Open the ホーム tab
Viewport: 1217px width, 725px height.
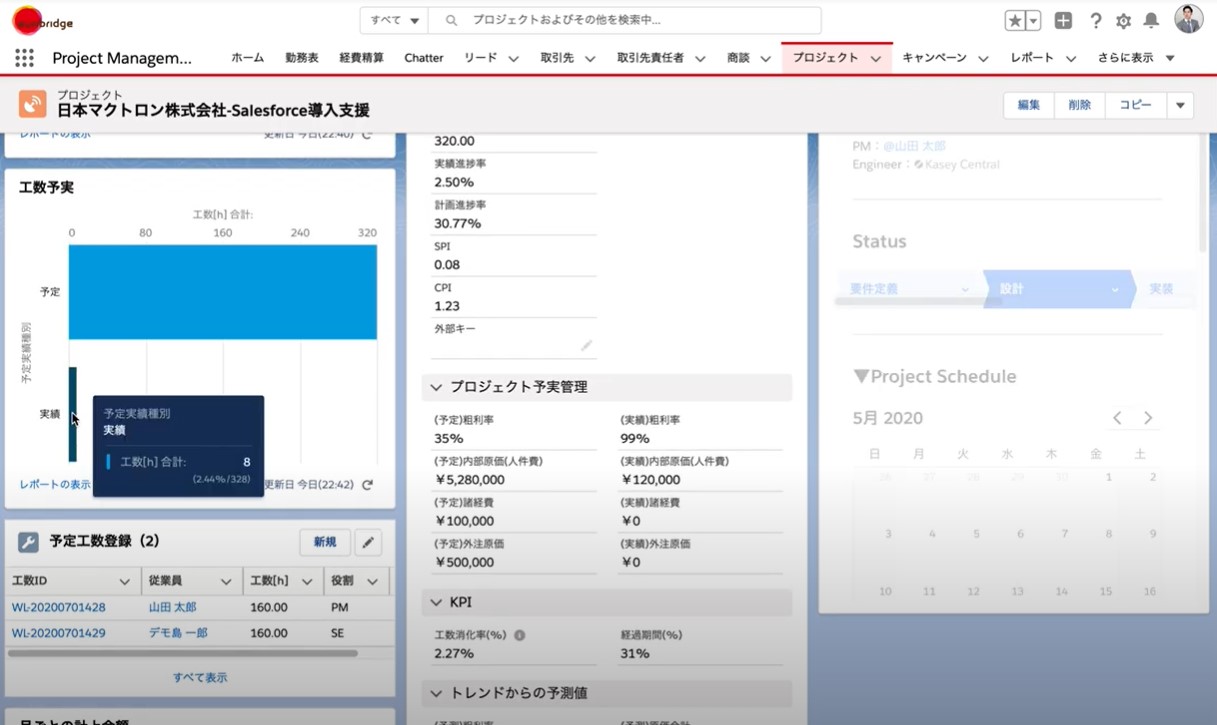point(247,58)
